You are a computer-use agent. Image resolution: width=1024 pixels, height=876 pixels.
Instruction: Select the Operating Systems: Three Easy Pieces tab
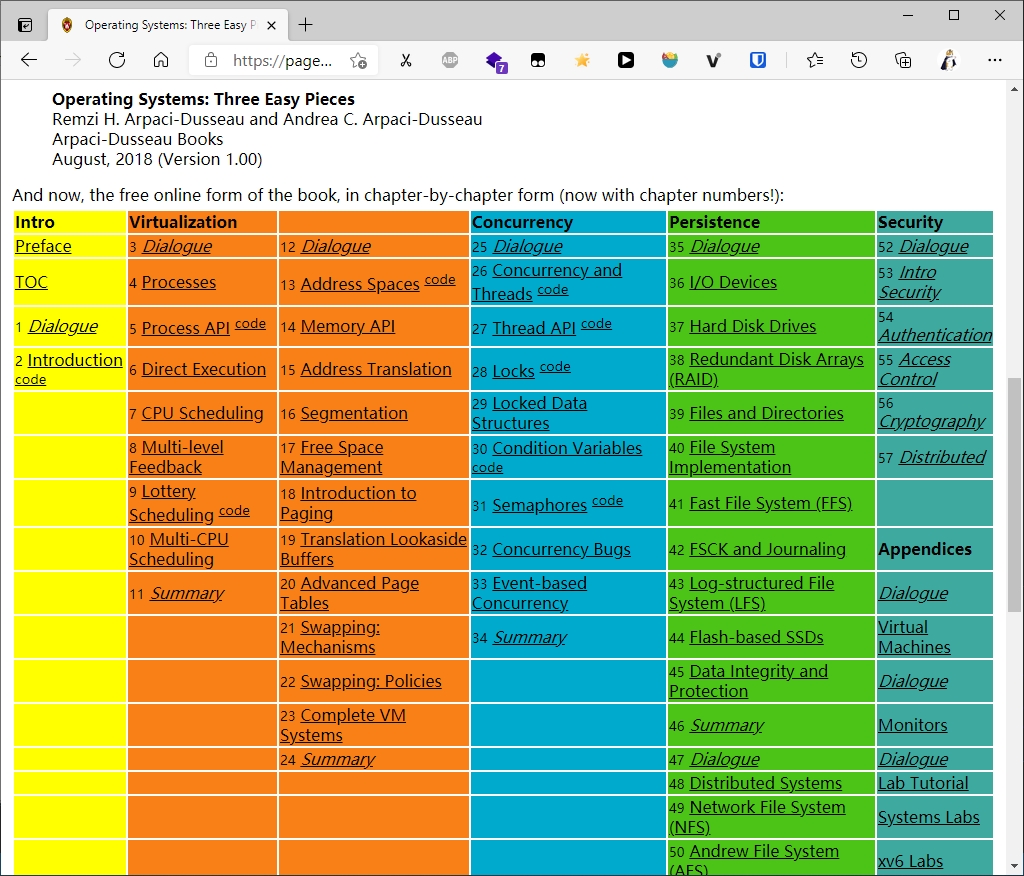coord(168,25)
